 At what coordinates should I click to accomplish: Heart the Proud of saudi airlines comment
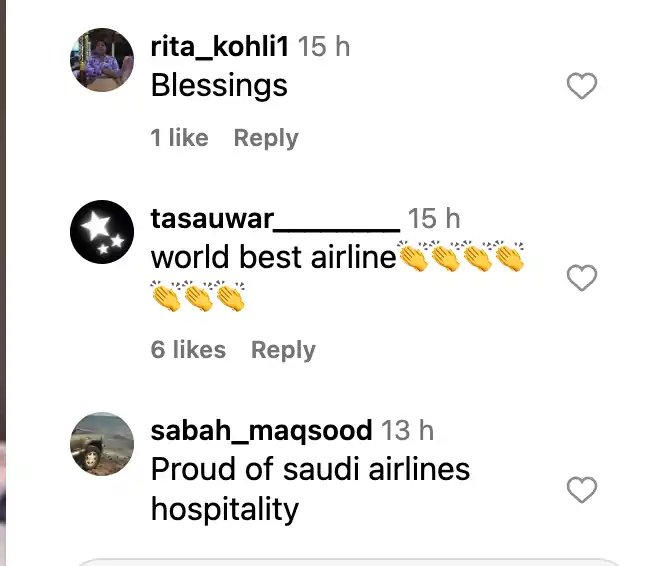[x=582, y=490]
